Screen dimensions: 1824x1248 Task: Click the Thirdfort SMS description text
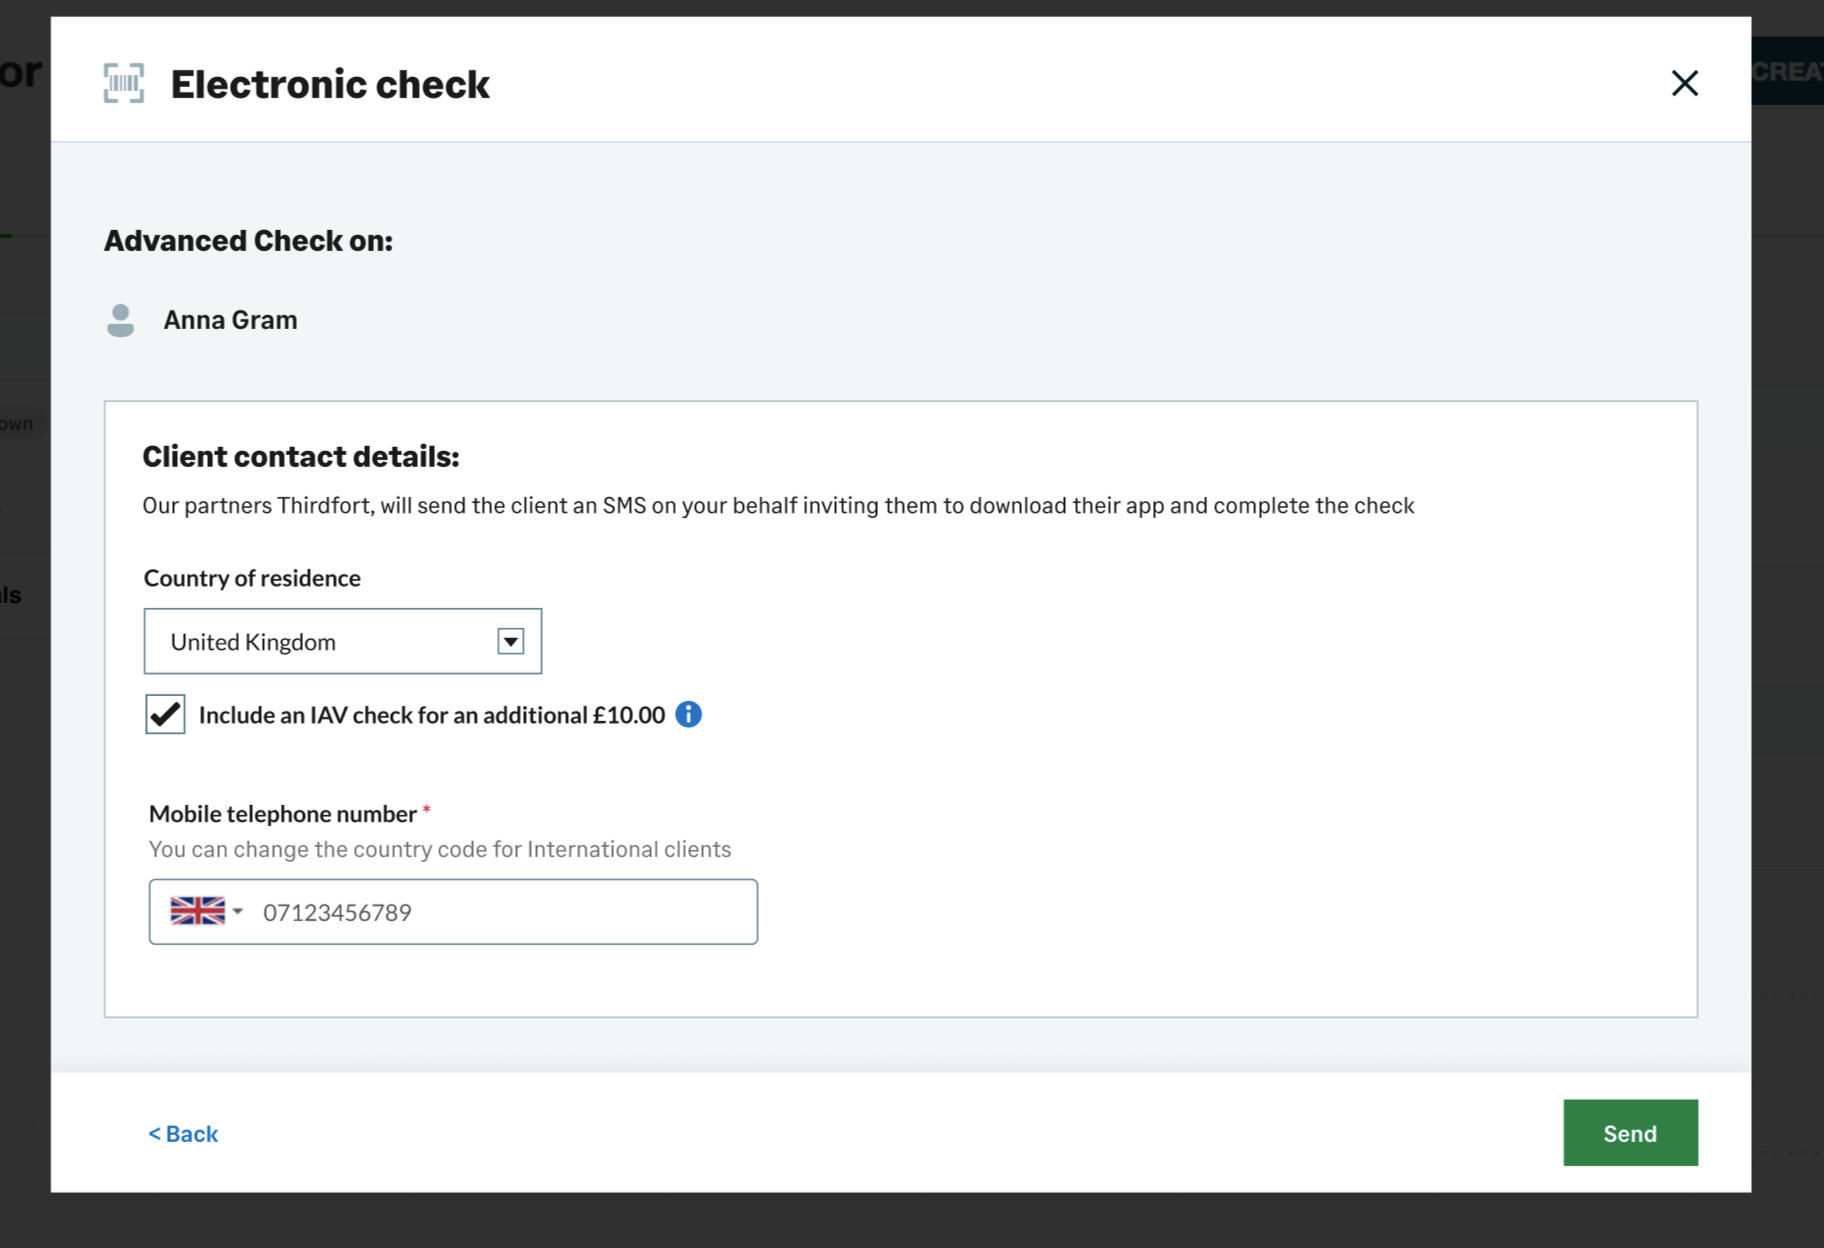point(777,506)
